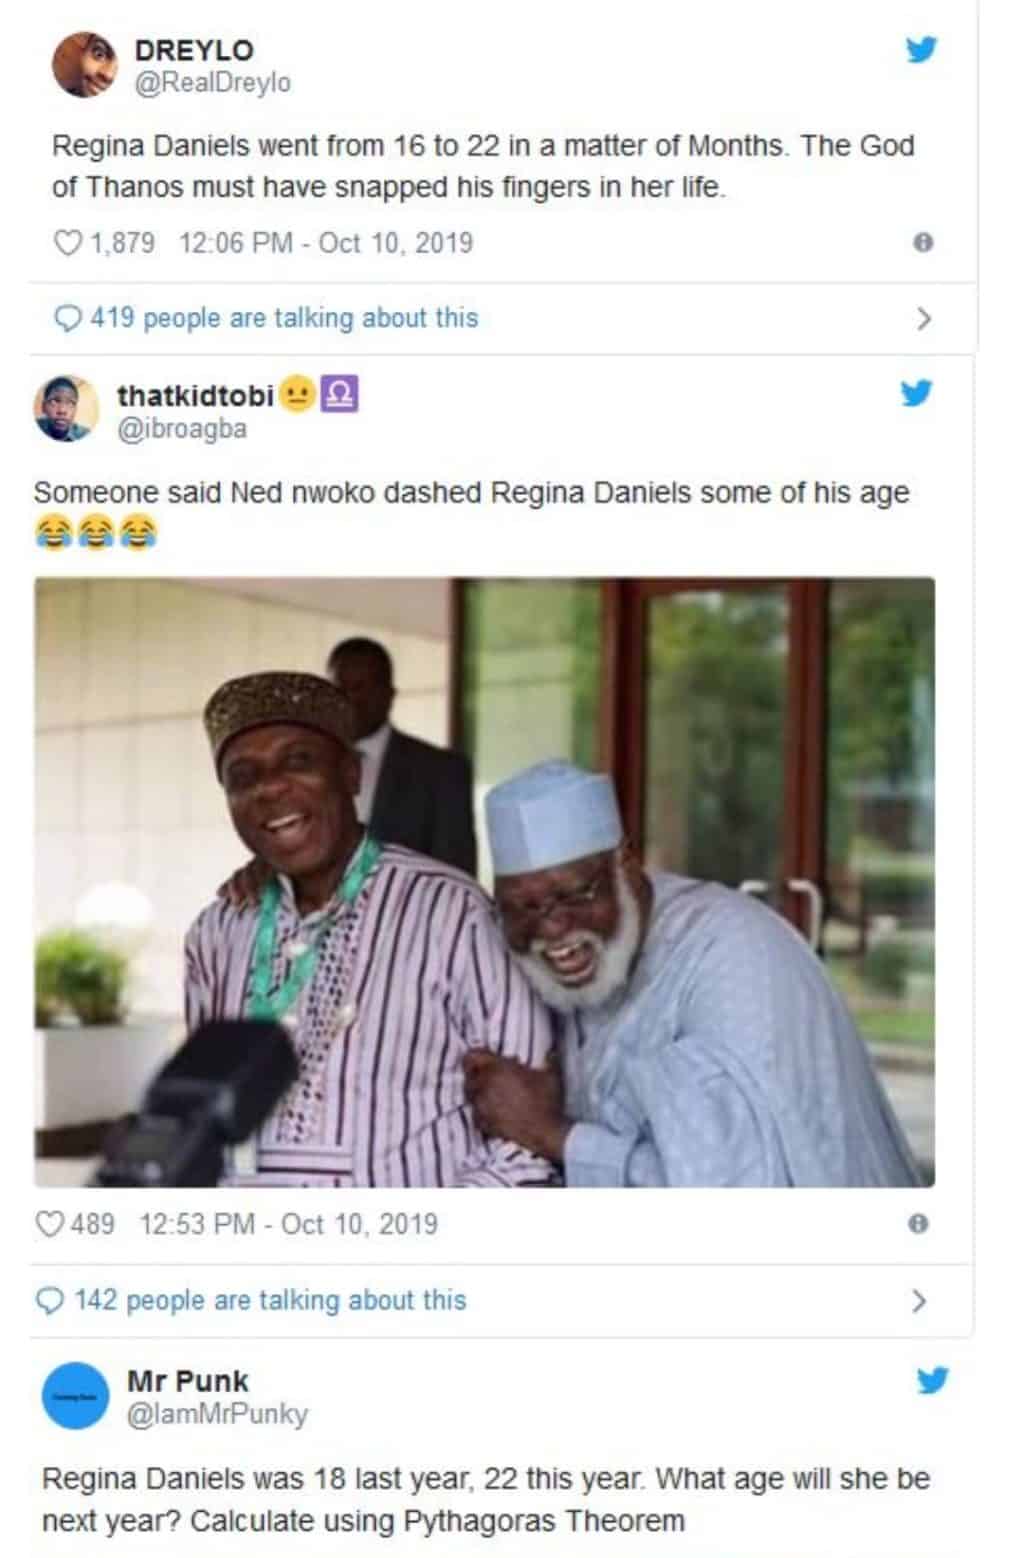1024x1558 pixels.
Task: Open the @IamMrPunky handle link
Action: click(217, 1414)
